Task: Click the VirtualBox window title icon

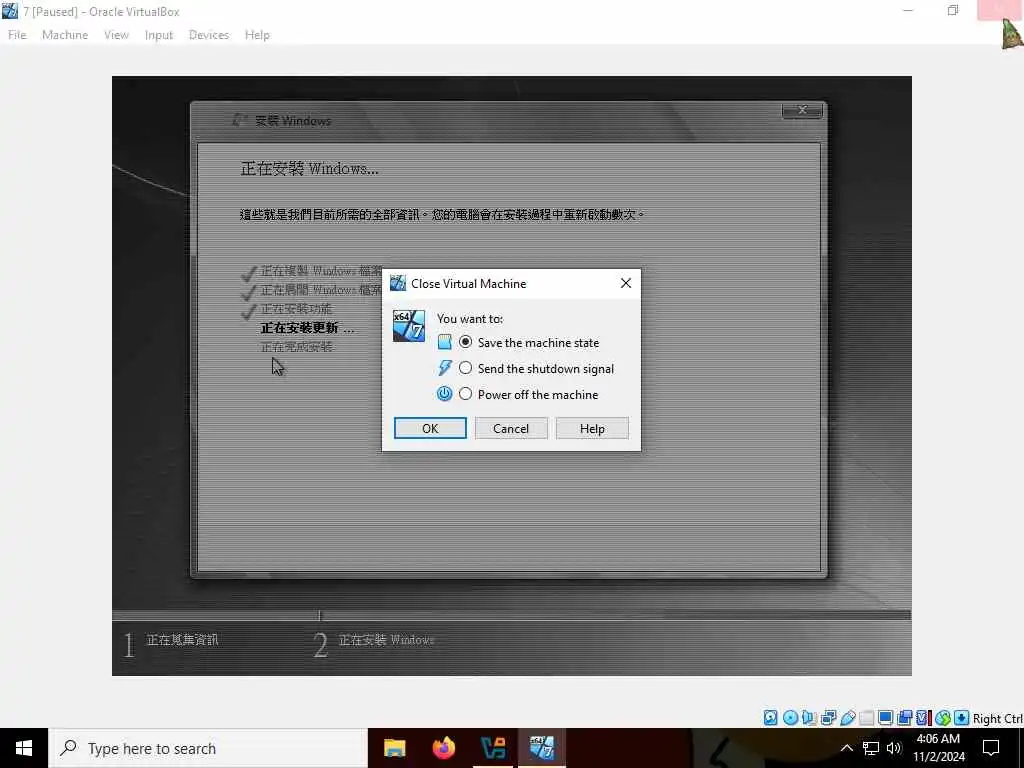Action: (x=10, y=11)
